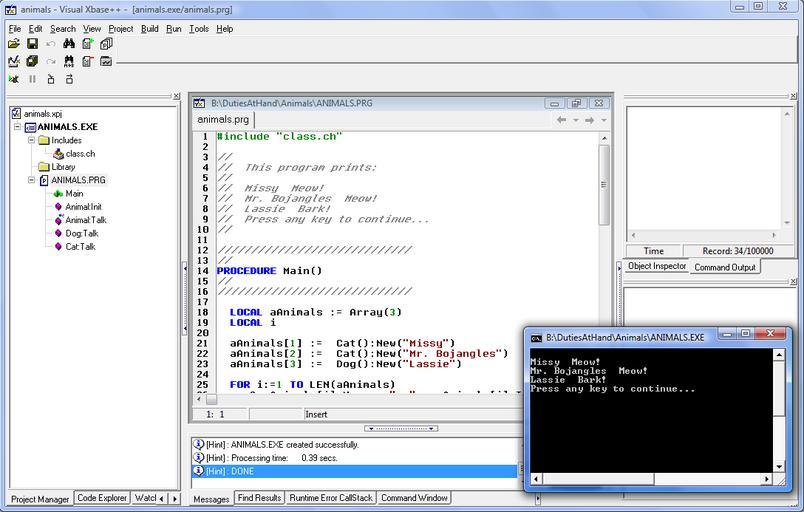Click the console window's vertical scrollbar down arrow
804x512 pixels.
780,466
